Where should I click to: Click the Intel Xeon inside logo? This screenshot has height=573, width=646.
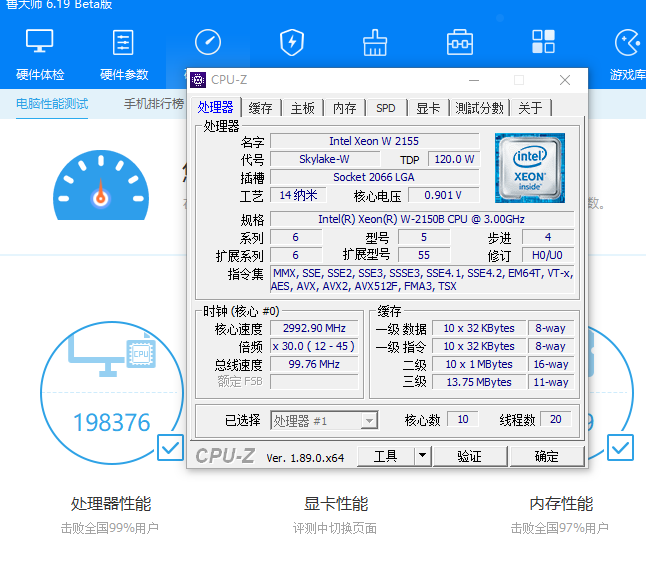530,168
